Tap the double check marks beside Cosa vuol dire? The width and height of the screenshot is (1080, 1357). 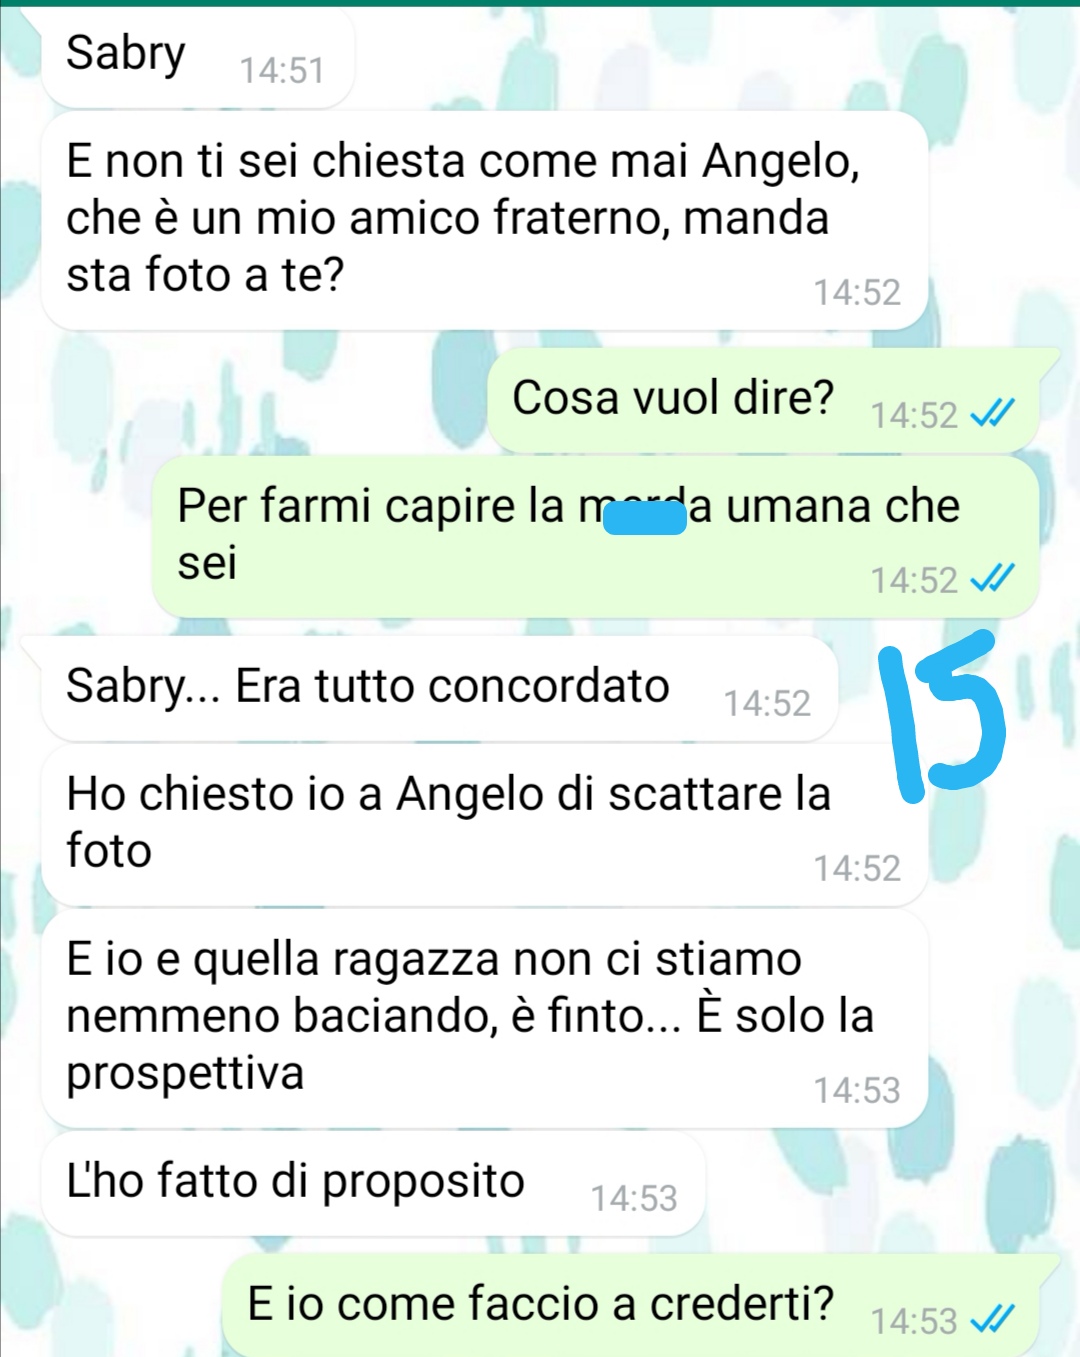click(x=993, y=413)
